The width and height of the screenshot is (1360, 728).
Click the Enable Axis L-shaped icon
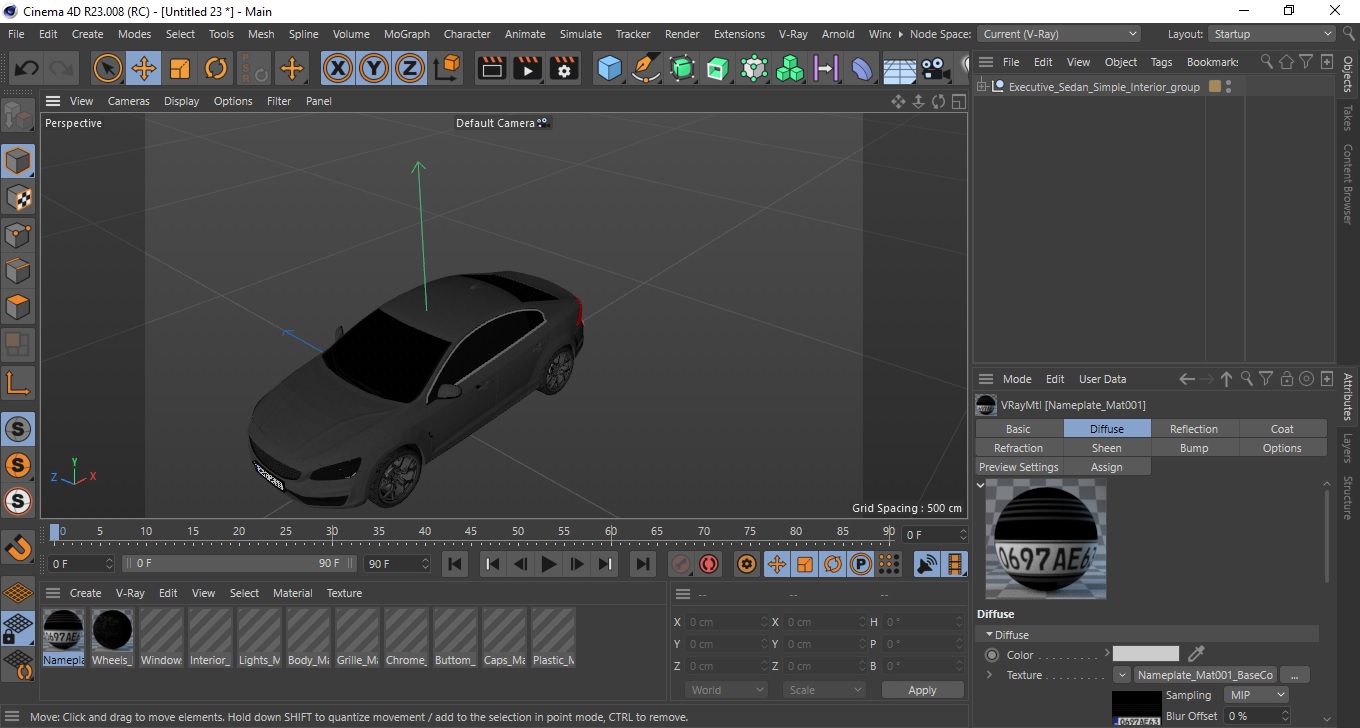[18, 382]
